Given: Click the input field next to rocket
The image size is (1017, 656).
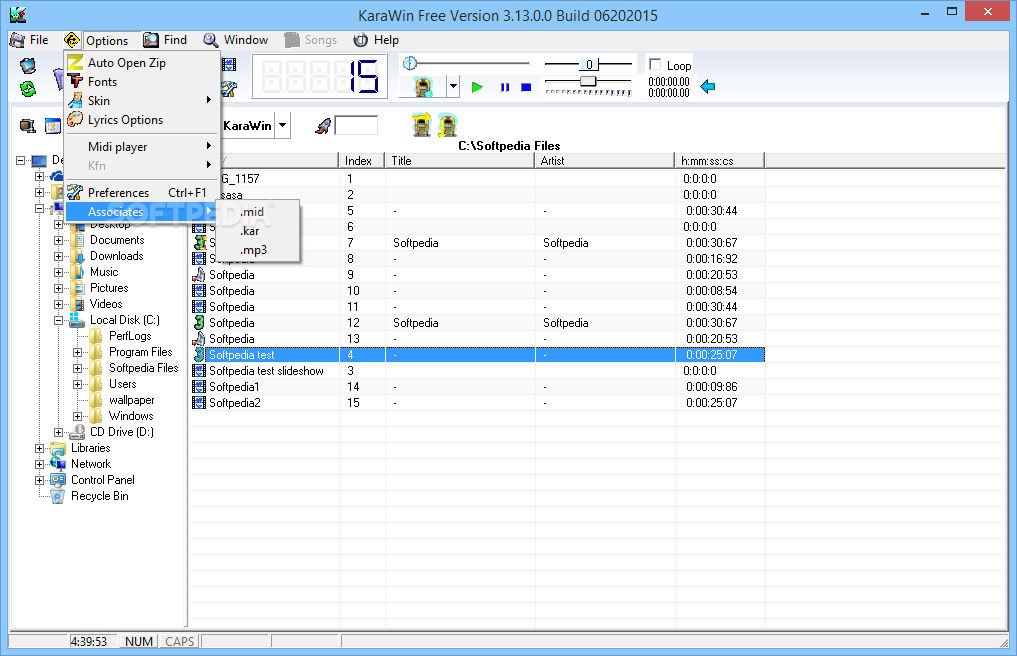Looking at the screenshot, I should pyautogui.click(x=356, y=126).
